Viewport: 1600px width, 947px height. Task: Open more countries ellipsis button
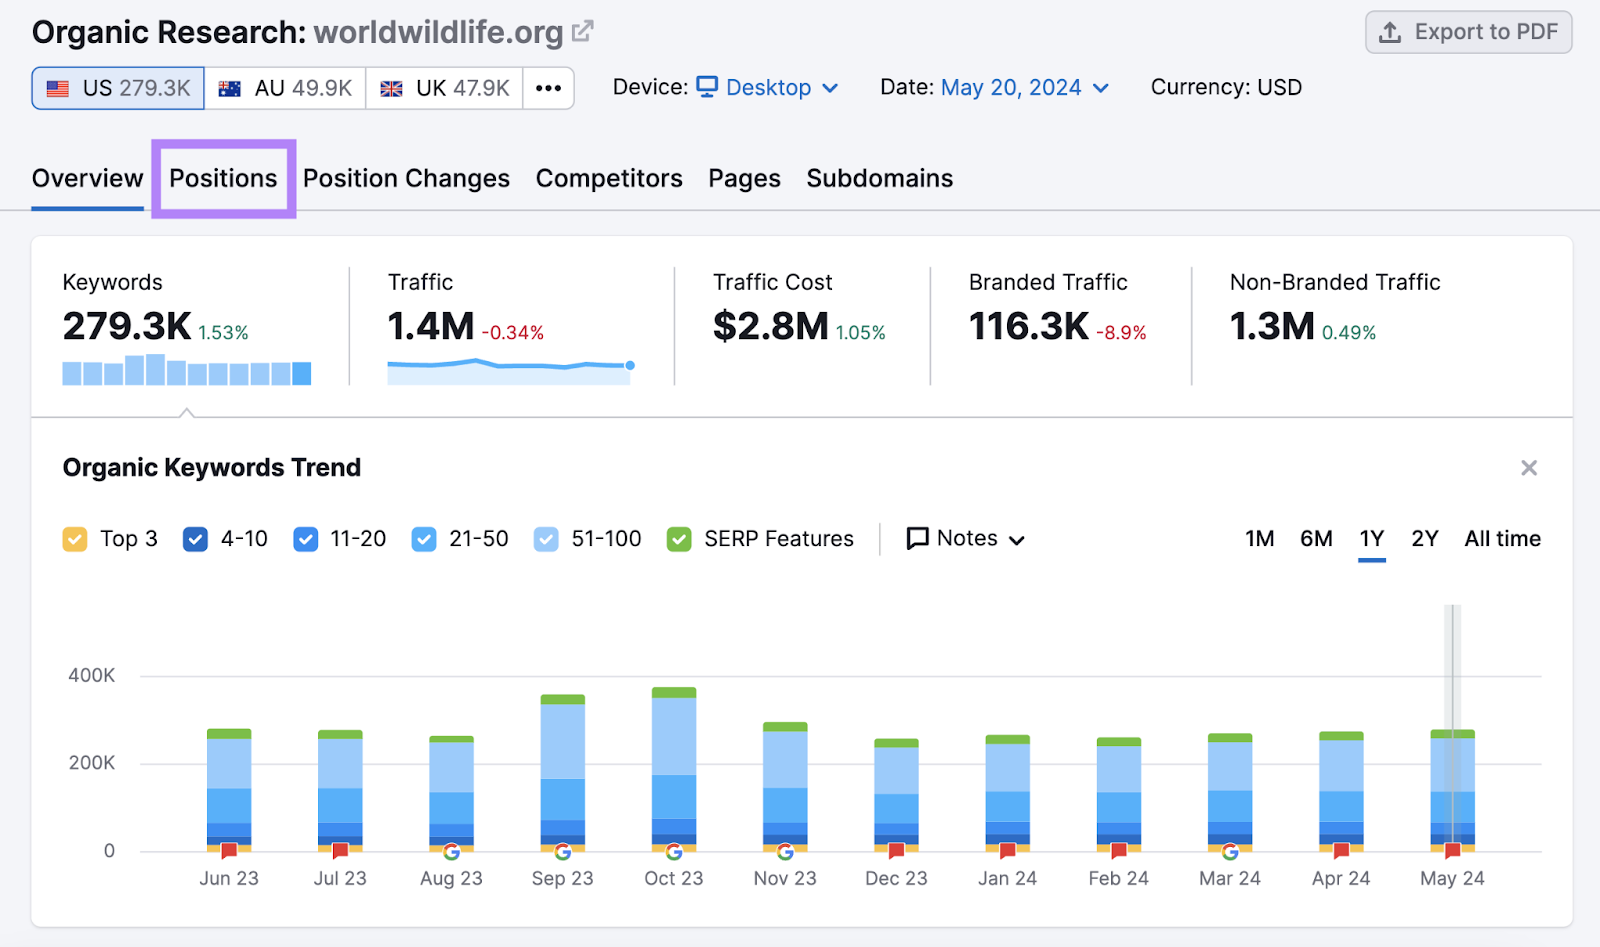pos(548,88)
